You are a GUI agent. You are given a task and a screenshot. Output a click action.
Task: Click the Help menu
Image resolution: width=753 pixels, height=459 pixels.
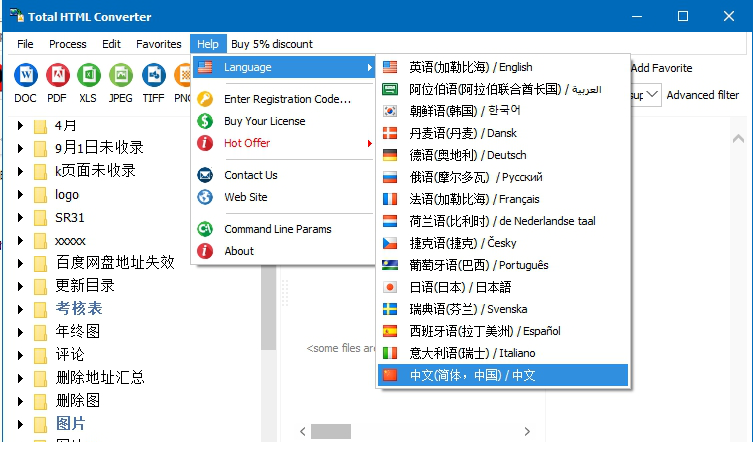coord(207,44)
